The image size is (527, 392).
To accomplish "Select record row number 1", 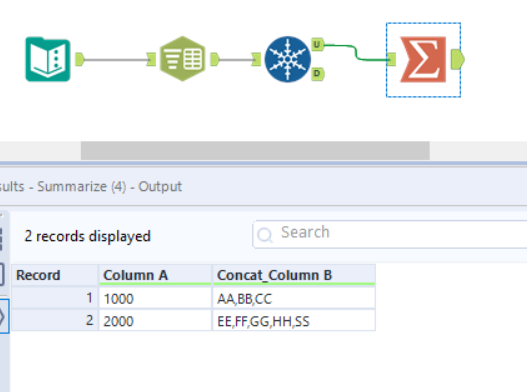I will 55,298.
